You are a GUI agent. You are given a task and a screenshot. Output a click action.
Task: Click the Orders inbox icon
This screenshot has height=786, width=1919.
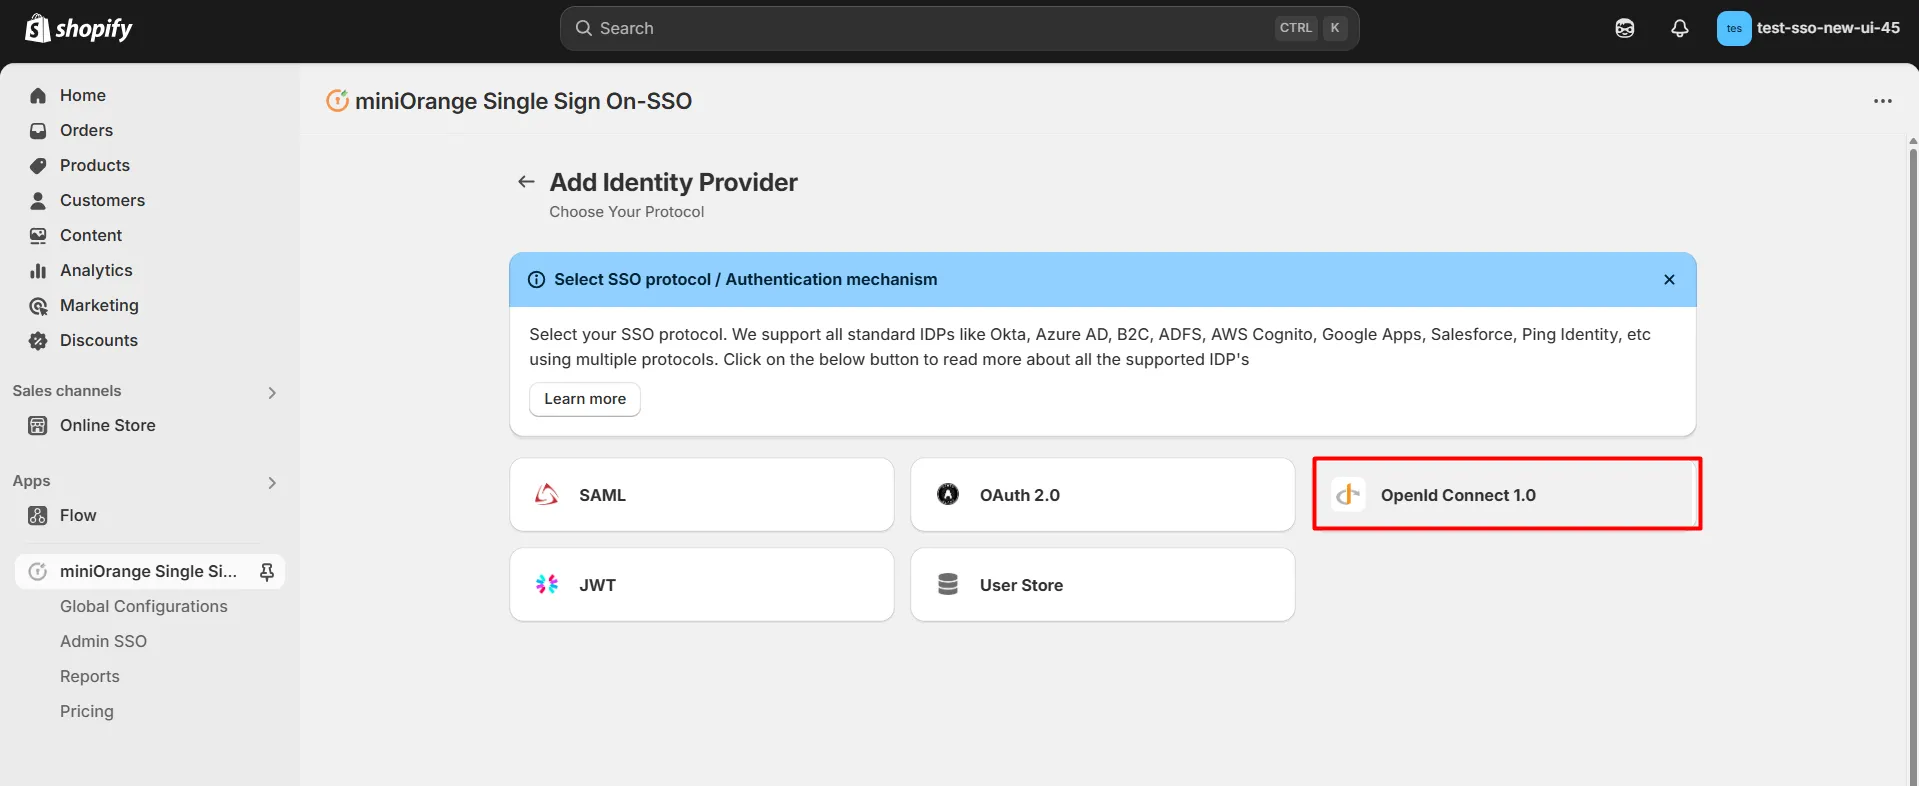[x=38, y=131]
